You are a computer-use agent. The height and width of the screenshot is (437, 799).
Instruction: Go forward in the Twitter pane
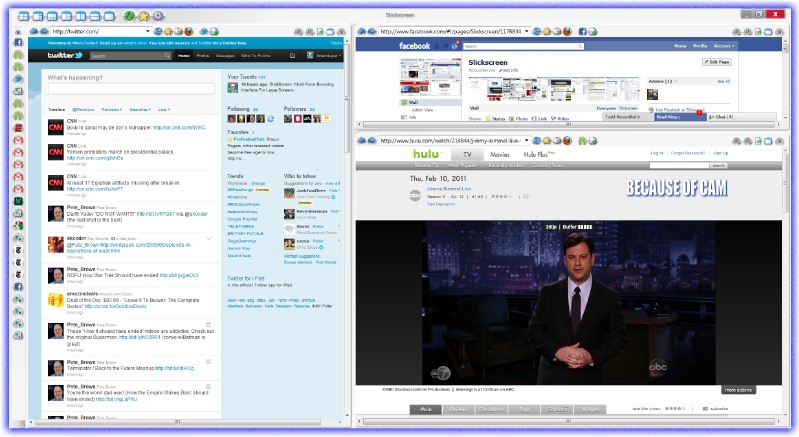pos(44,32)
